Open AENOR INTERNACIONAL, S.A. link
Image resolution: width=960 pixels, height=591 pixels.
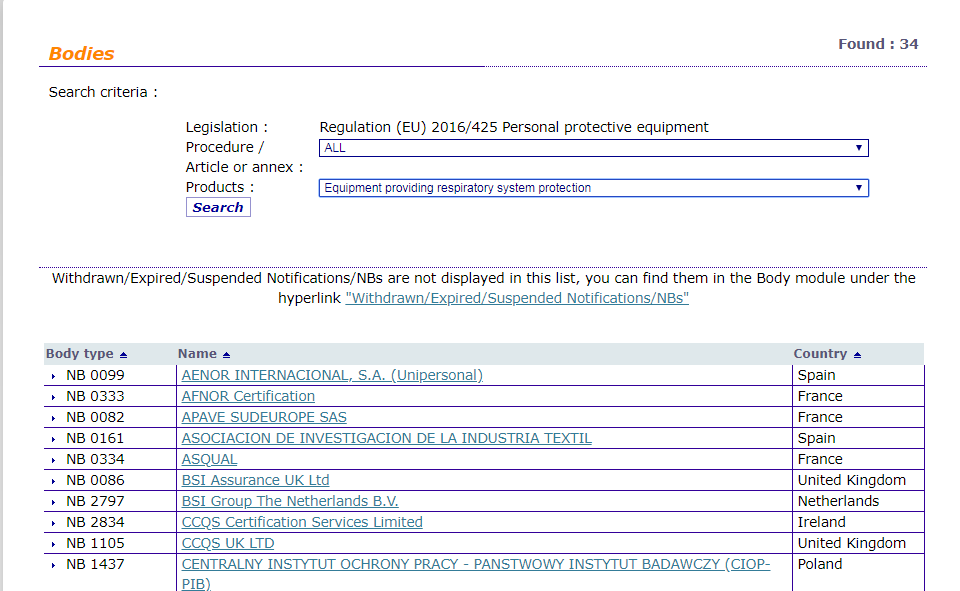coord(332,375)
